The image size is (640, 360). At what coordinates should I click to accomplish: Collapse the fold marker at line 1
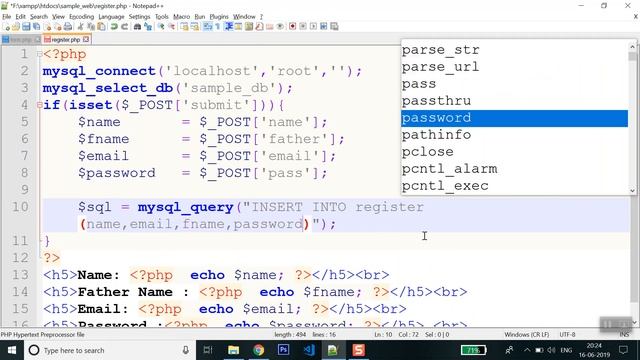40,54
